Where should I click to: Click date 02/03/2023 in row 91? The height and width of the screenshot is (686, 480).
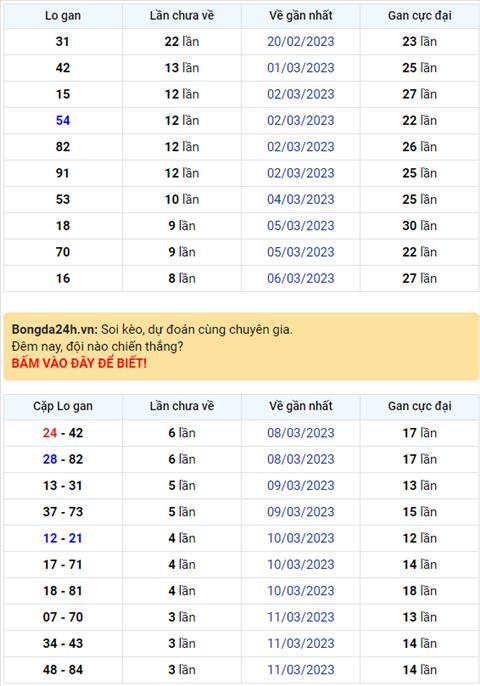301,173
